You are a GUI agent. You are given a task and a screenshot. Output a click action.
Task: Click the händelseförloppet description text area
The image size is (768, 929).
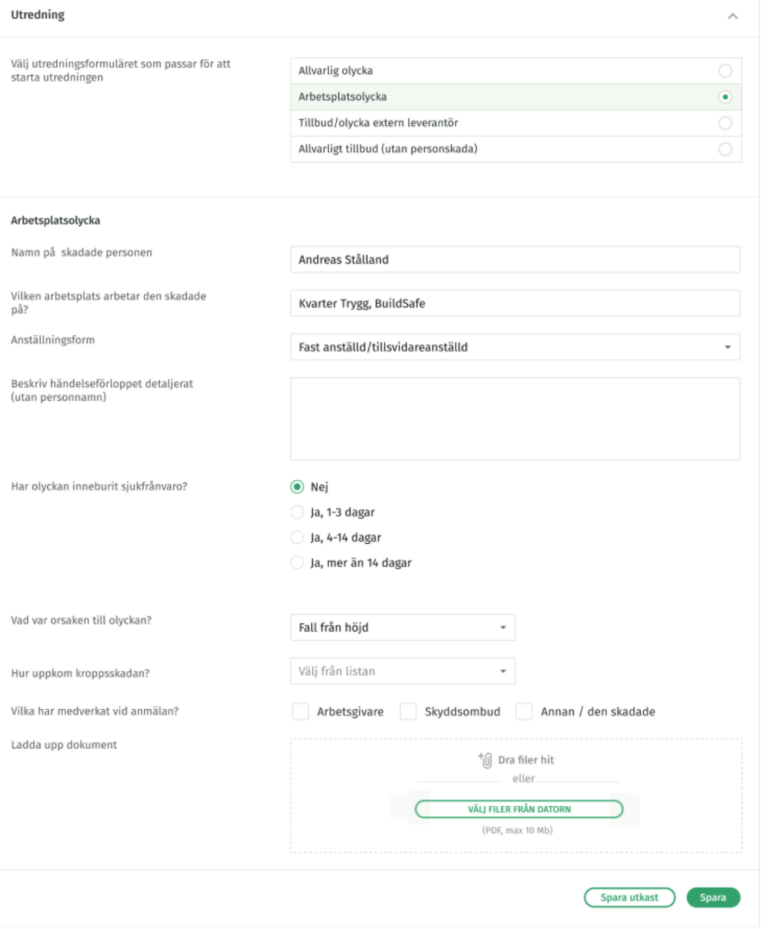click(x=515, y=418)
